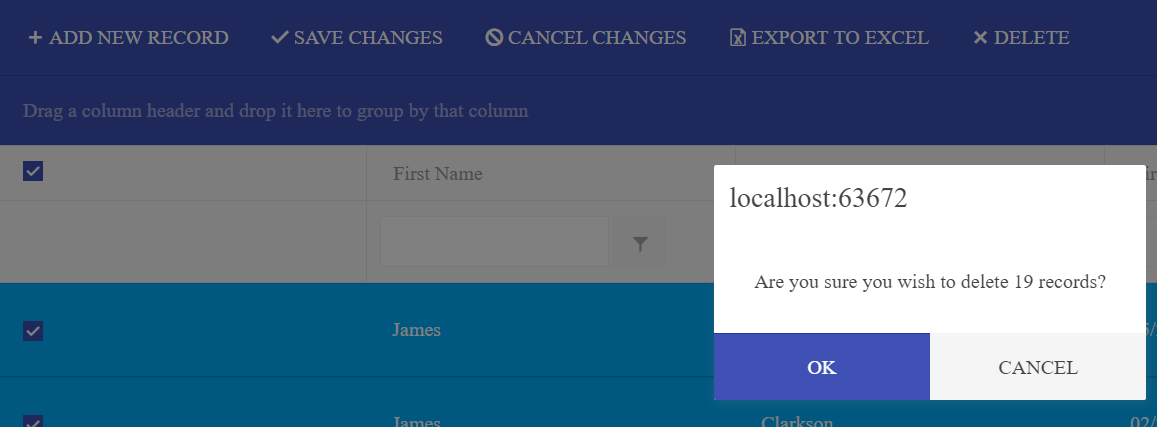This screenshot has width=1157, height=427.
Task: Uncheck the checkbox on the Clarkson row
Action: pos(33,420)
